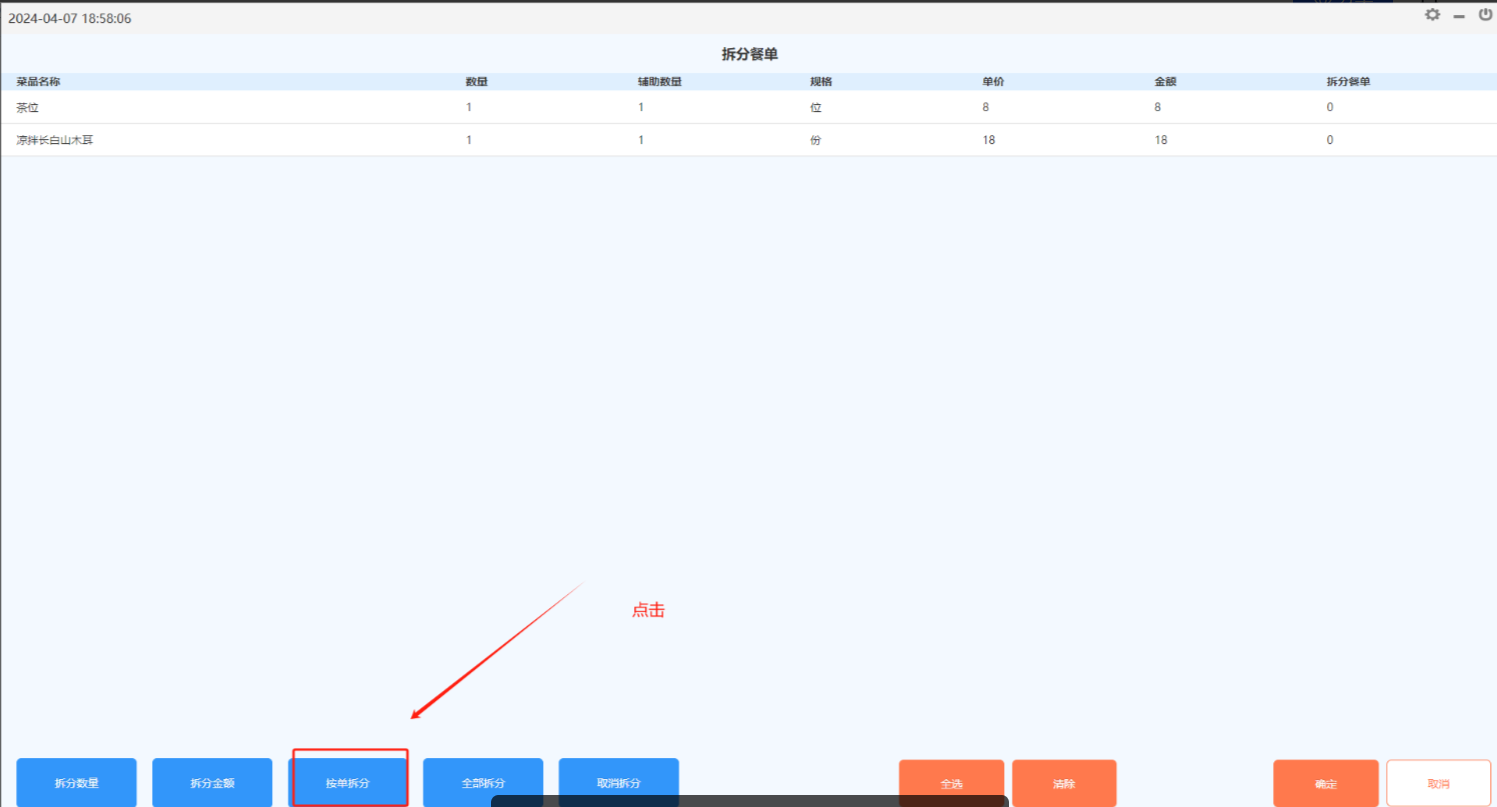Minimize the window with the dash icon

point(1459,16)
